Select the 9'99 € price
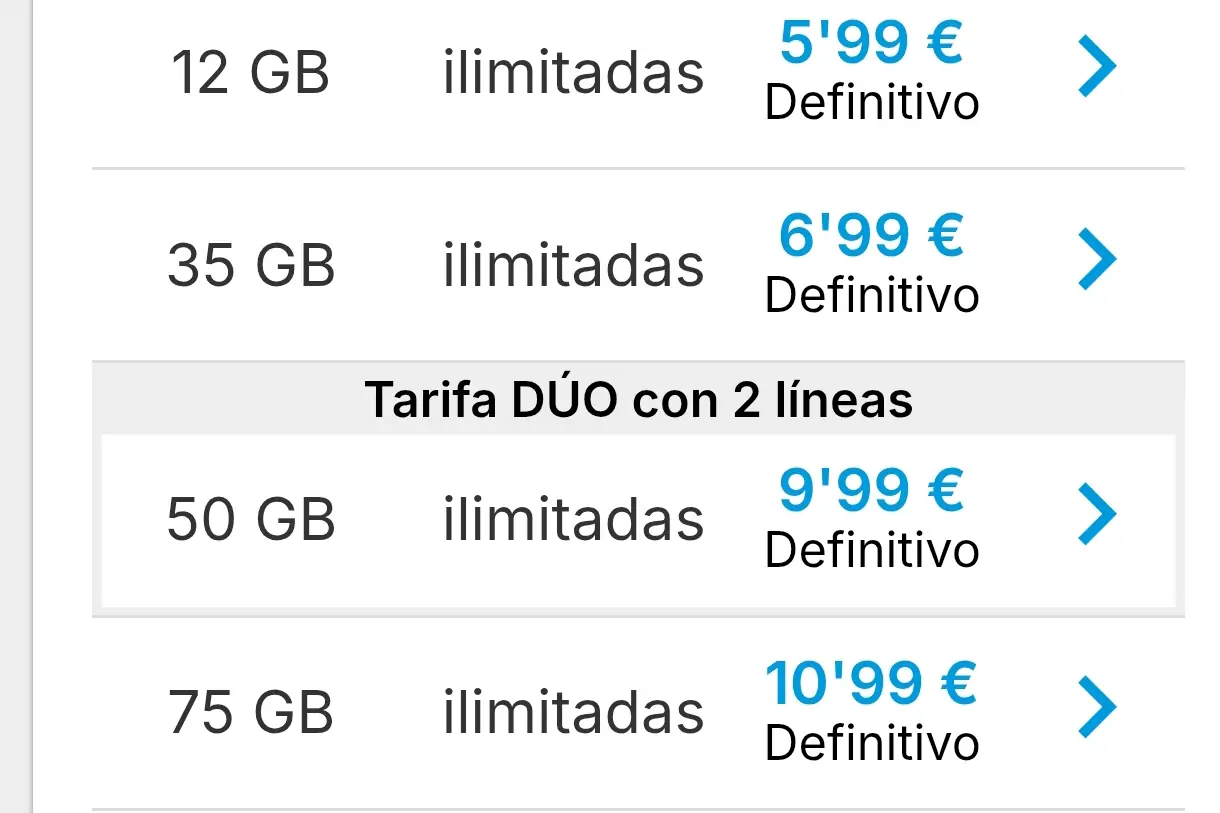Viewport: 1220px width, 813px height. [x=871, y=490]
